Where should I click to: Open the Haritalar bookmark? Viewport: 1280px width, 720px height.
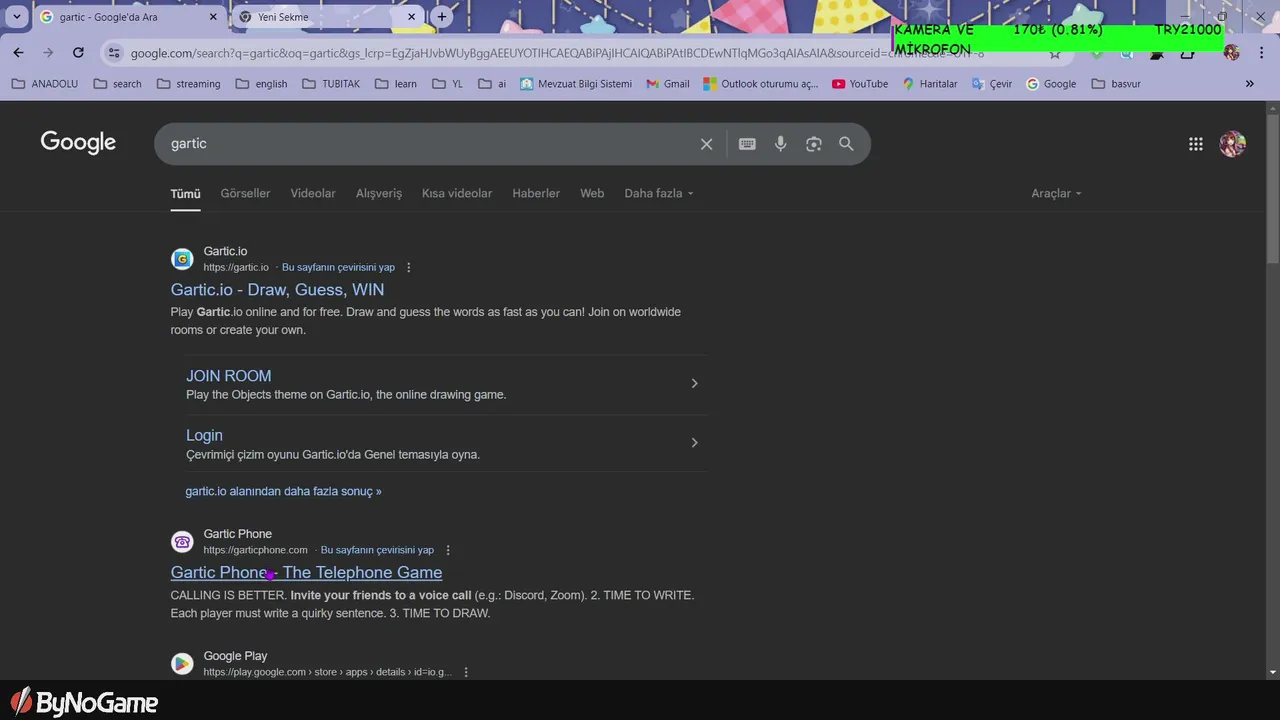(930, 84)
